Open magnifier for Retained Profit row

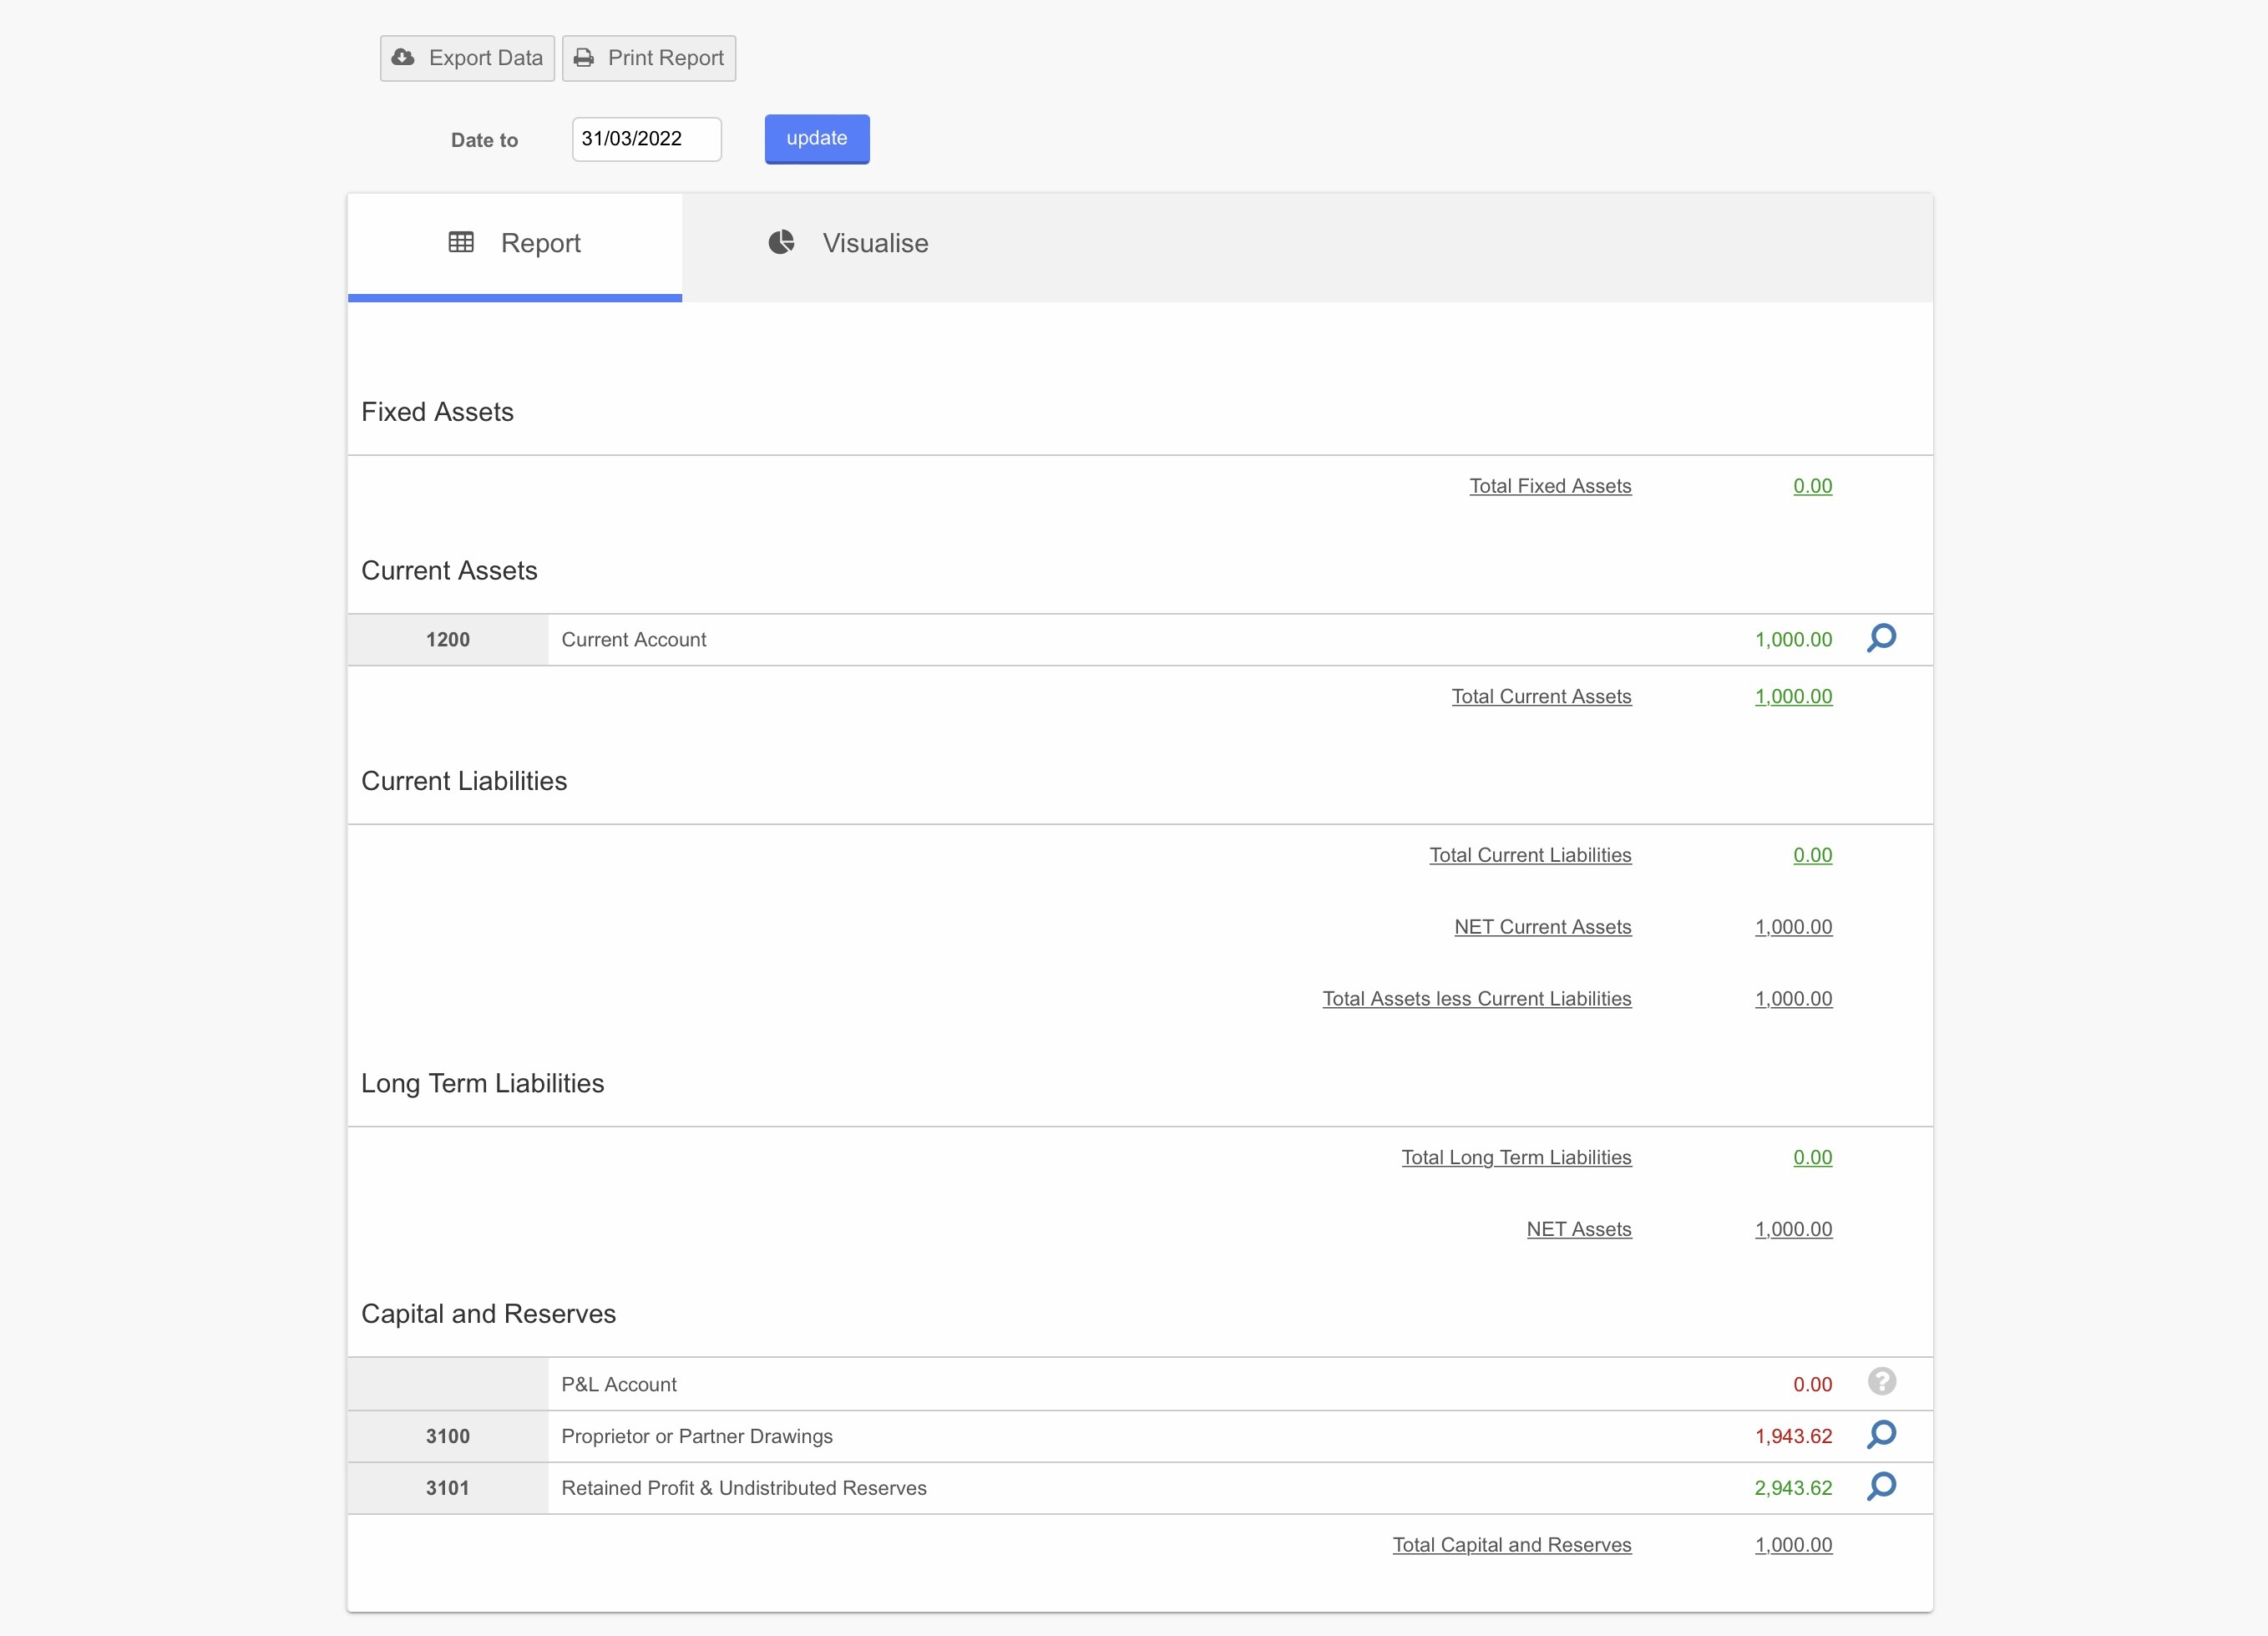click(x=1881, y=1487)
